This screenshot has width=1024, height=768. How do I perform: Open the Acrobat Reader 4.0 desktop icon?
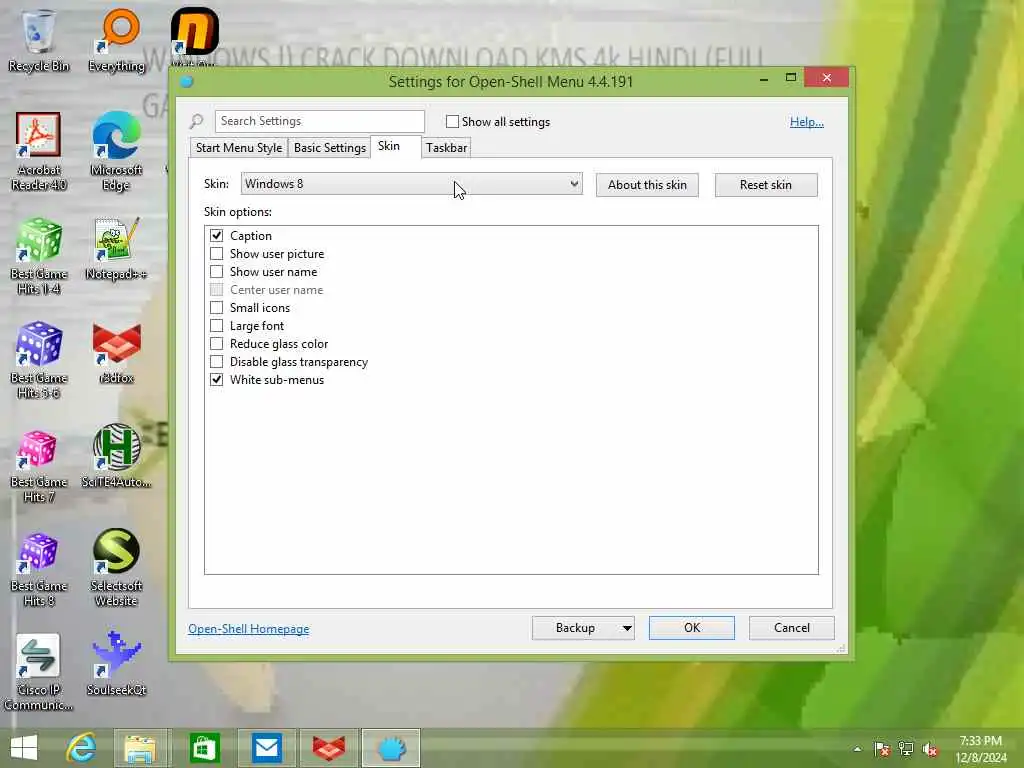38,152
